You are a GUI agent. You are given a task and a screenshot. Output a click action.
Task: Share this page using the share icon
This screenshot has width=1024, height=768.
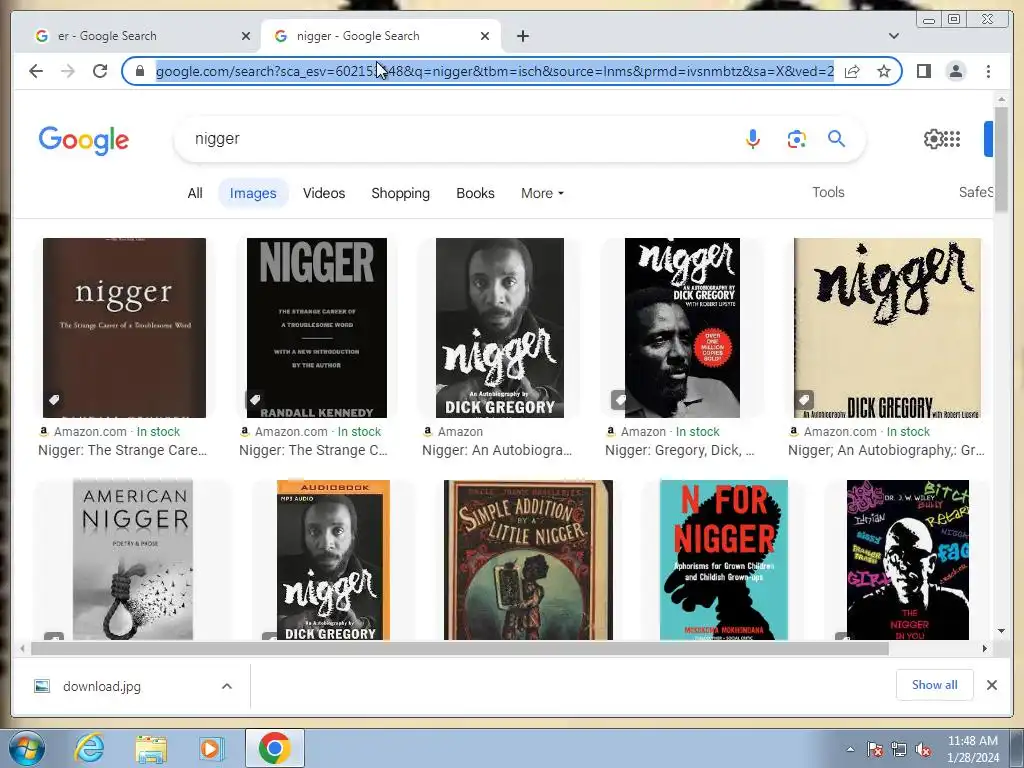click(852, 71)
